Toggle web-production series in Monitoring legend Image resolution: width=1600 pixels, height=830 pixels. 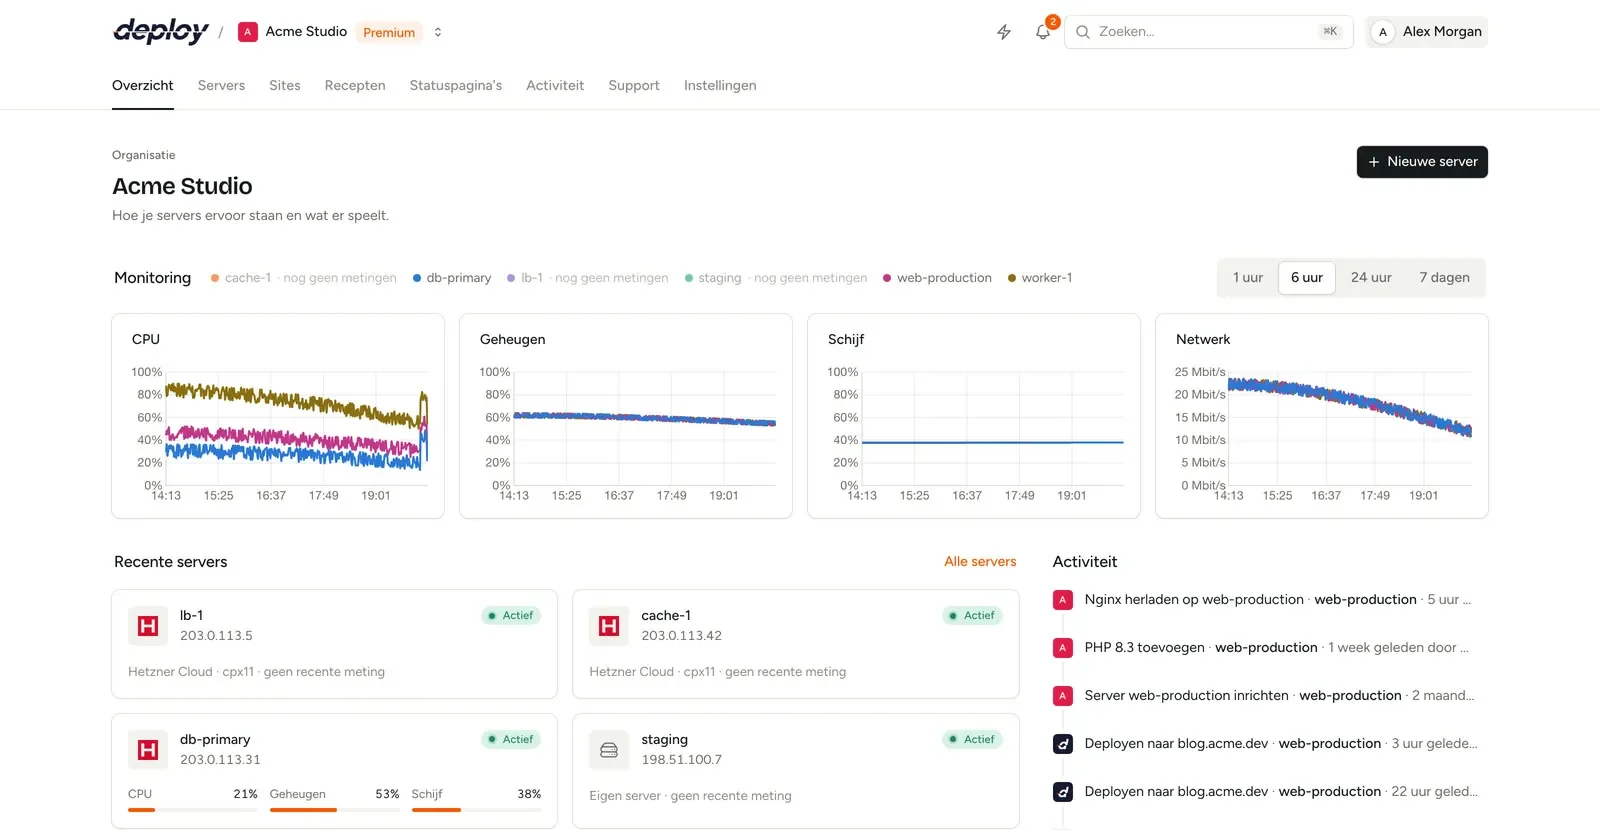937,278
